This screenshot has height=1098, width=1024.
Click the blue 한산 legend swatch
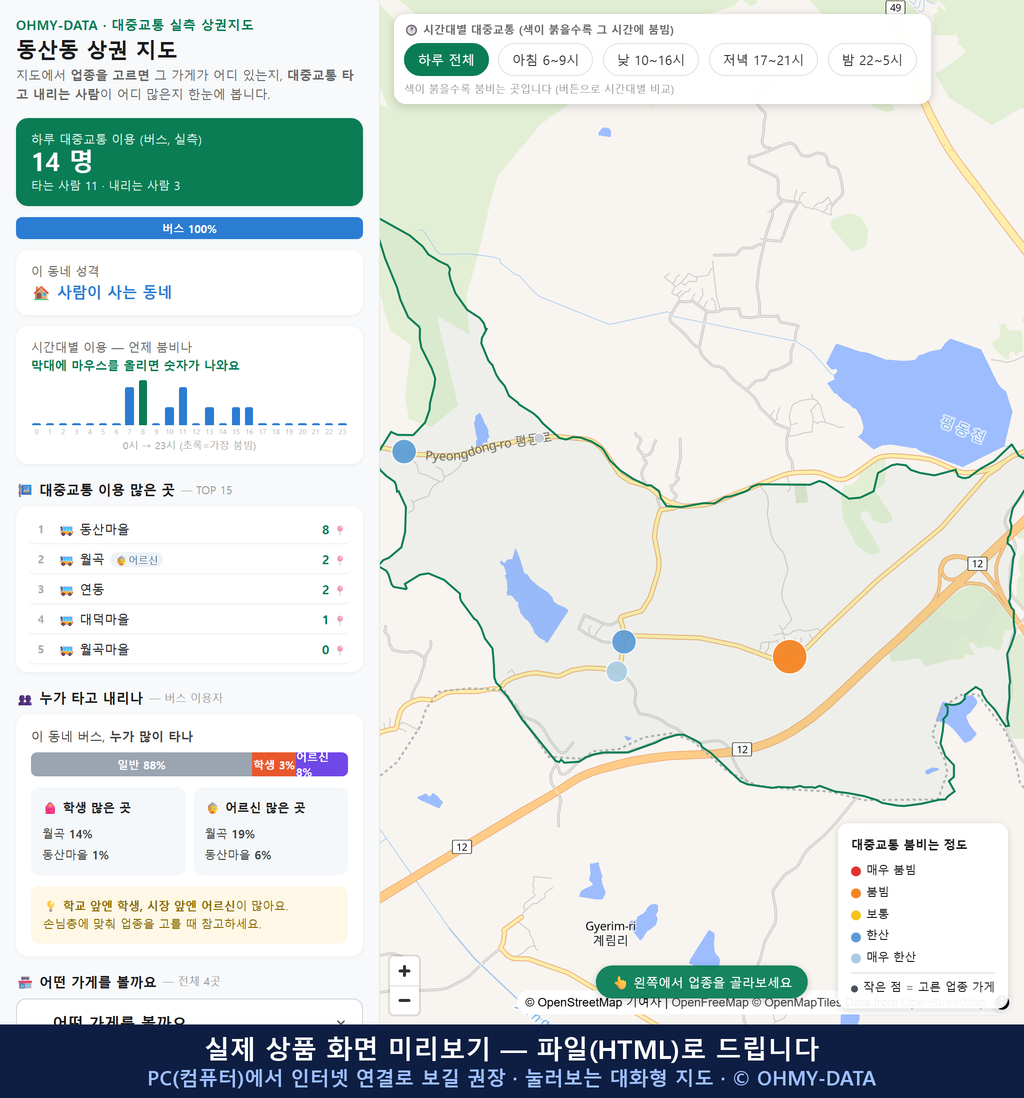pos(855,937)
